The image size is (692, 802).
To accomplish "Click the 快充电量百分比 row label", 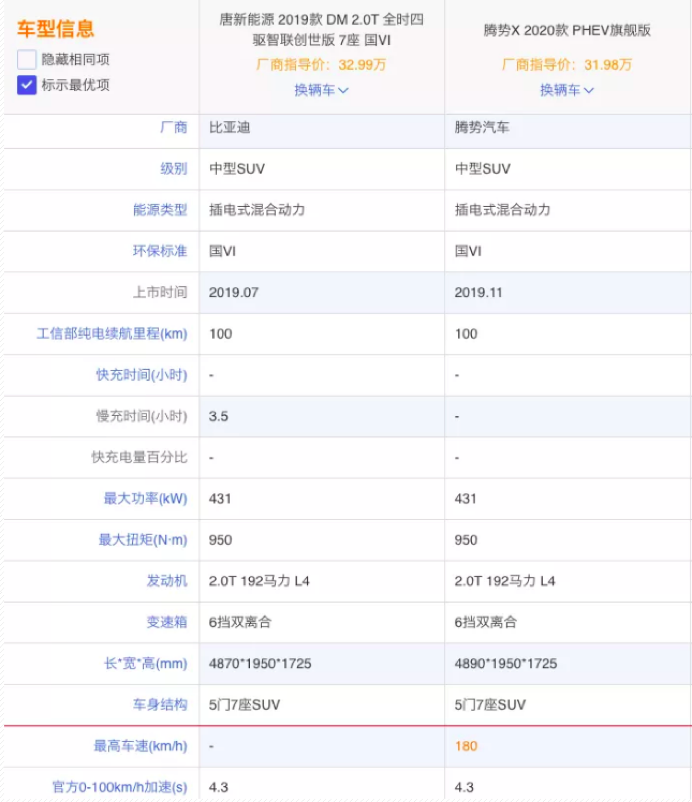I will point(139,457).
